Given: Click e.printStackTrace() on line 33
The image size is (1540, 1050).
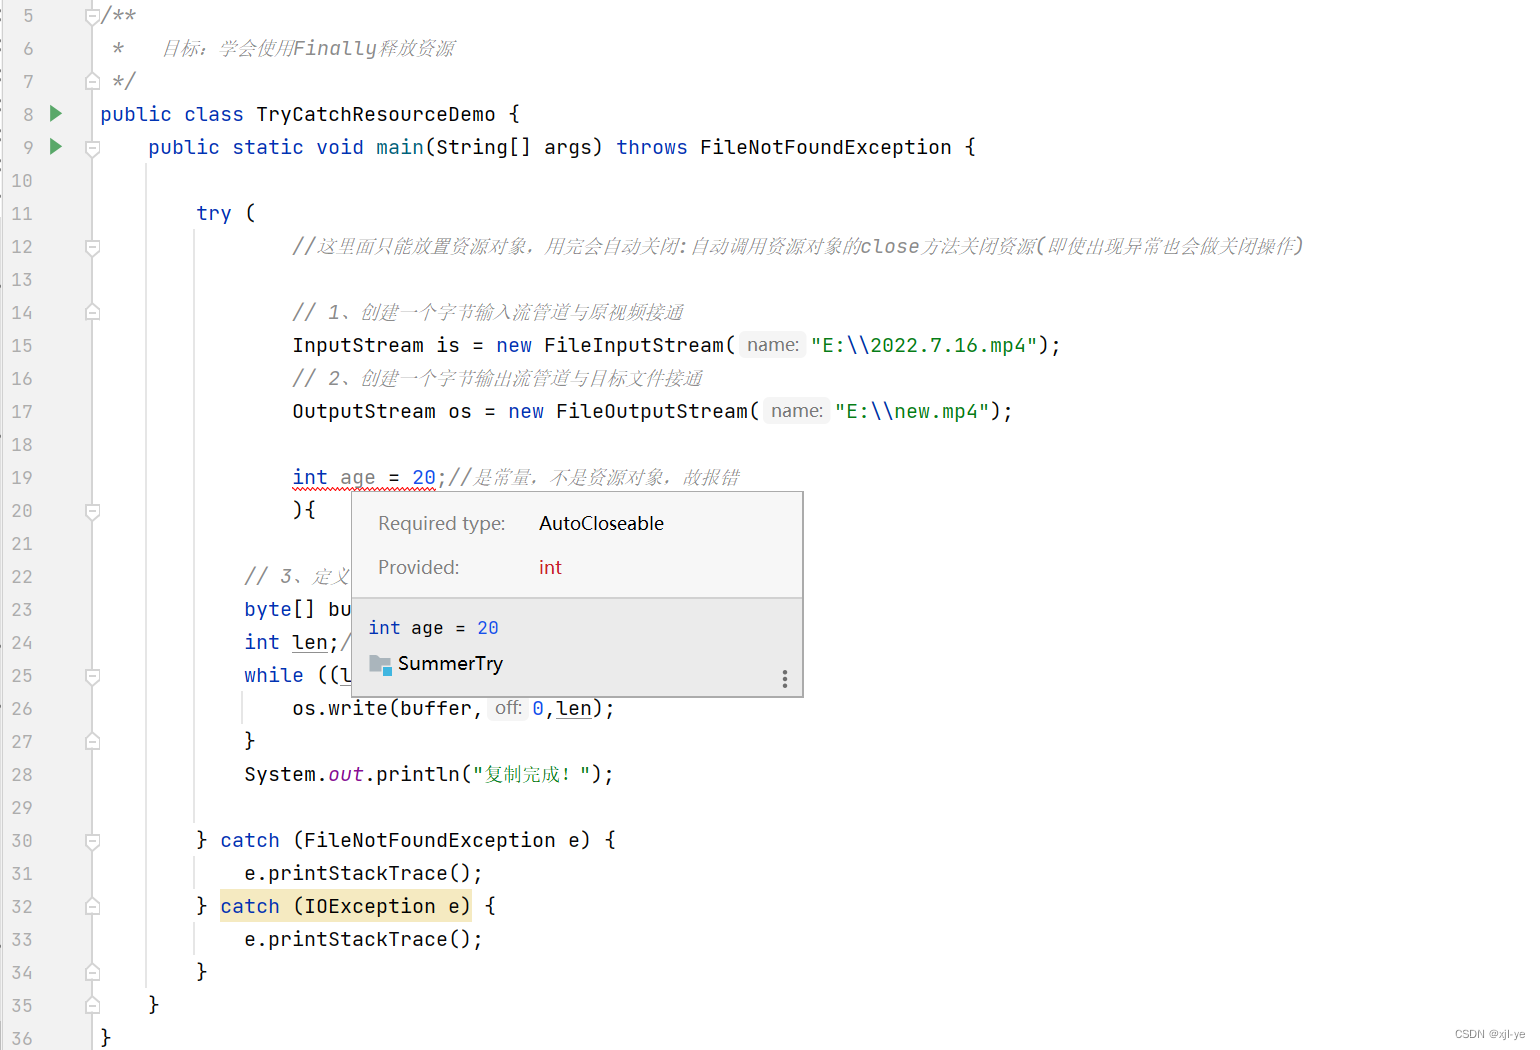Looking at the screenshot, I should click(x=363, y=939).
